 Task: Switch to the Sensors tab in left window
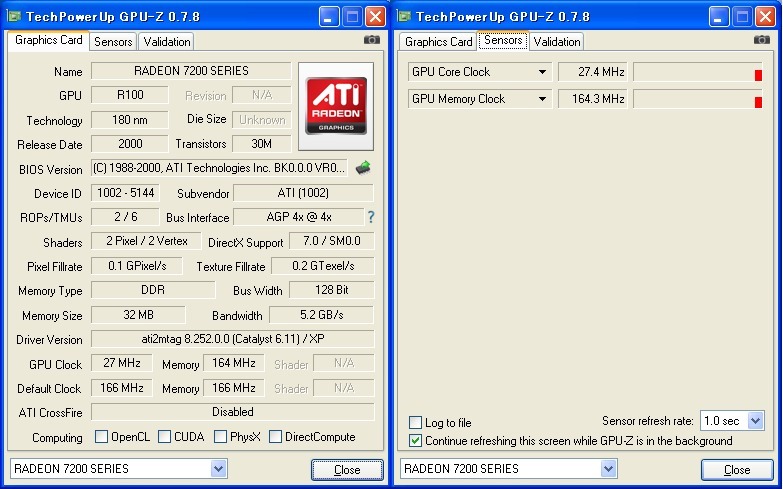point(113,42)
